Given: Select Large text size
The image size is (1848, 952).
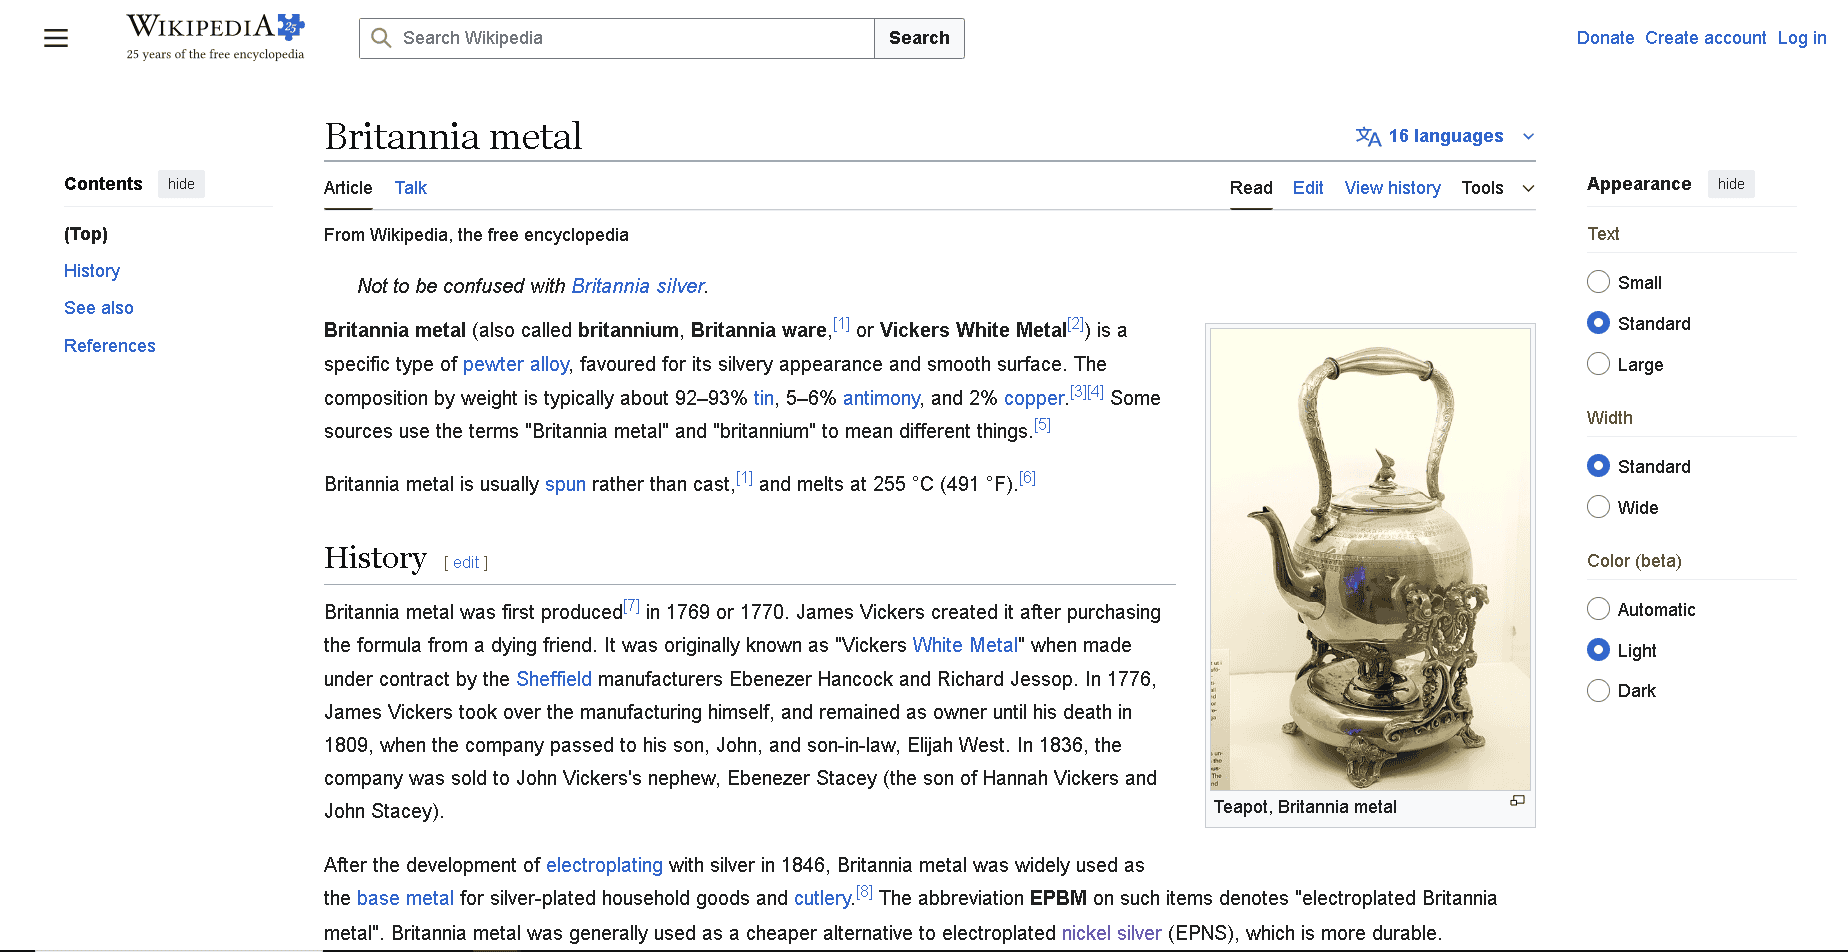Looking at the screenshot, I should pyautogui.click(x=1598, y=364).
